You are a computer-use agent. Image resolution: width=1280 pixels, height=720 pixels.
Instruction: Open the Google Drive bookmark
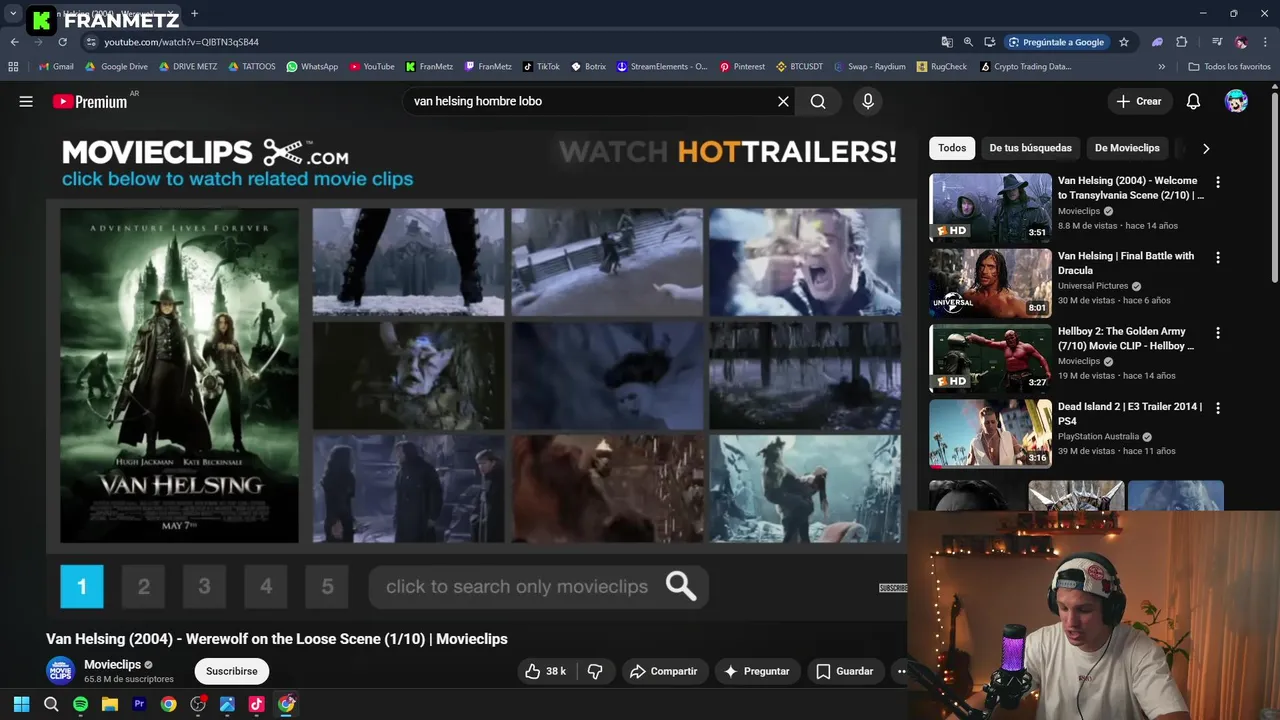point(116,67)
